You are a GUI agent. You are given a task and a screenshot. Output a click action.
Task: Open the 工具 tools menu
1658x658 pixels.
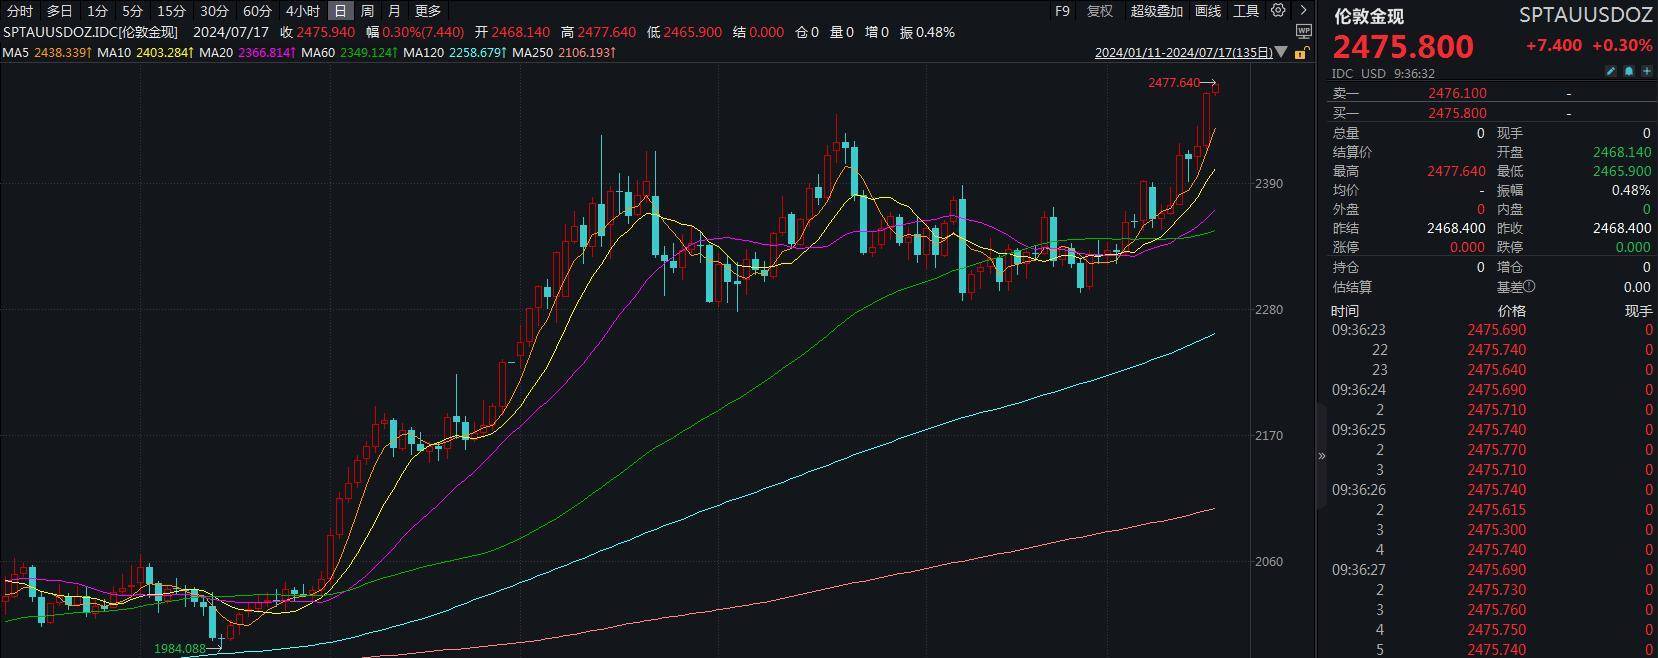[x=1246, y=11]
